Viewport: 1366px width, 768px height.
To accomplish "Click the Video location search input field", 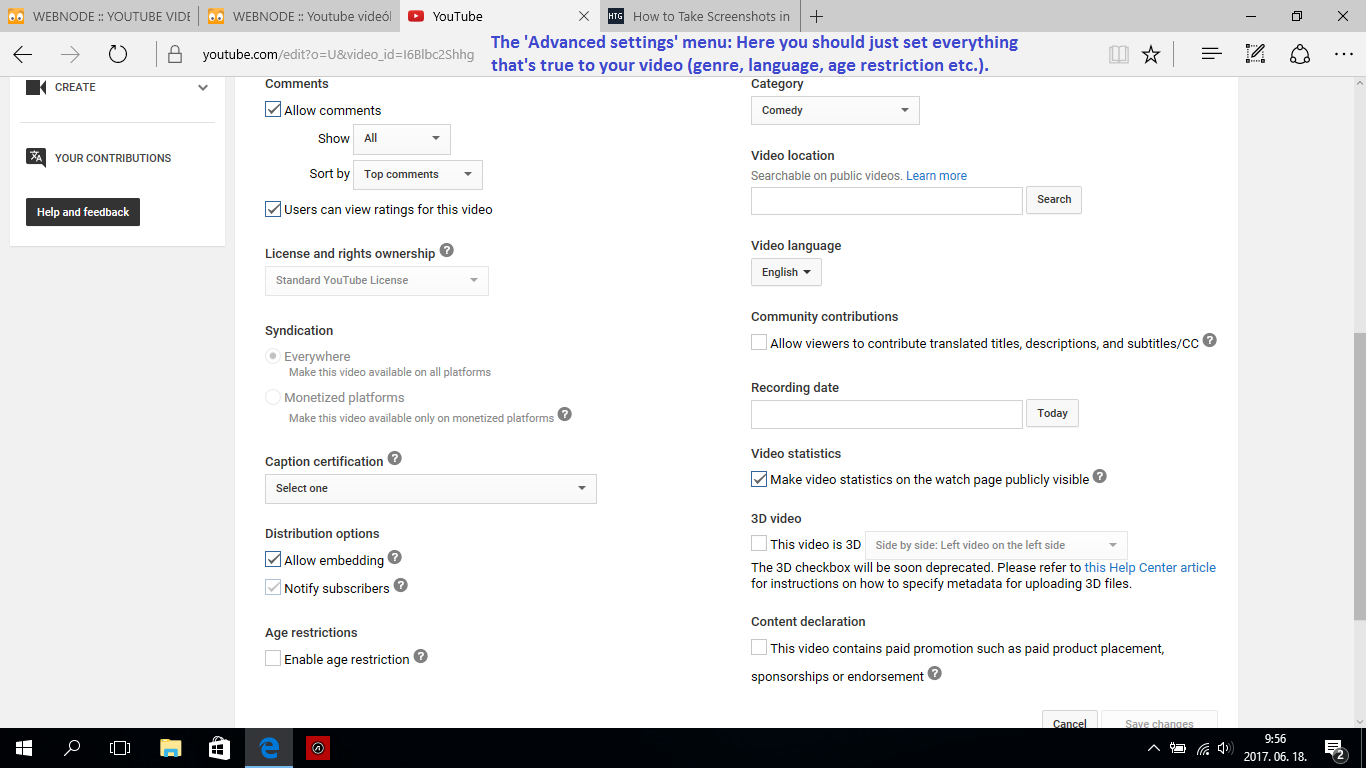I will [x=886, y=200].
